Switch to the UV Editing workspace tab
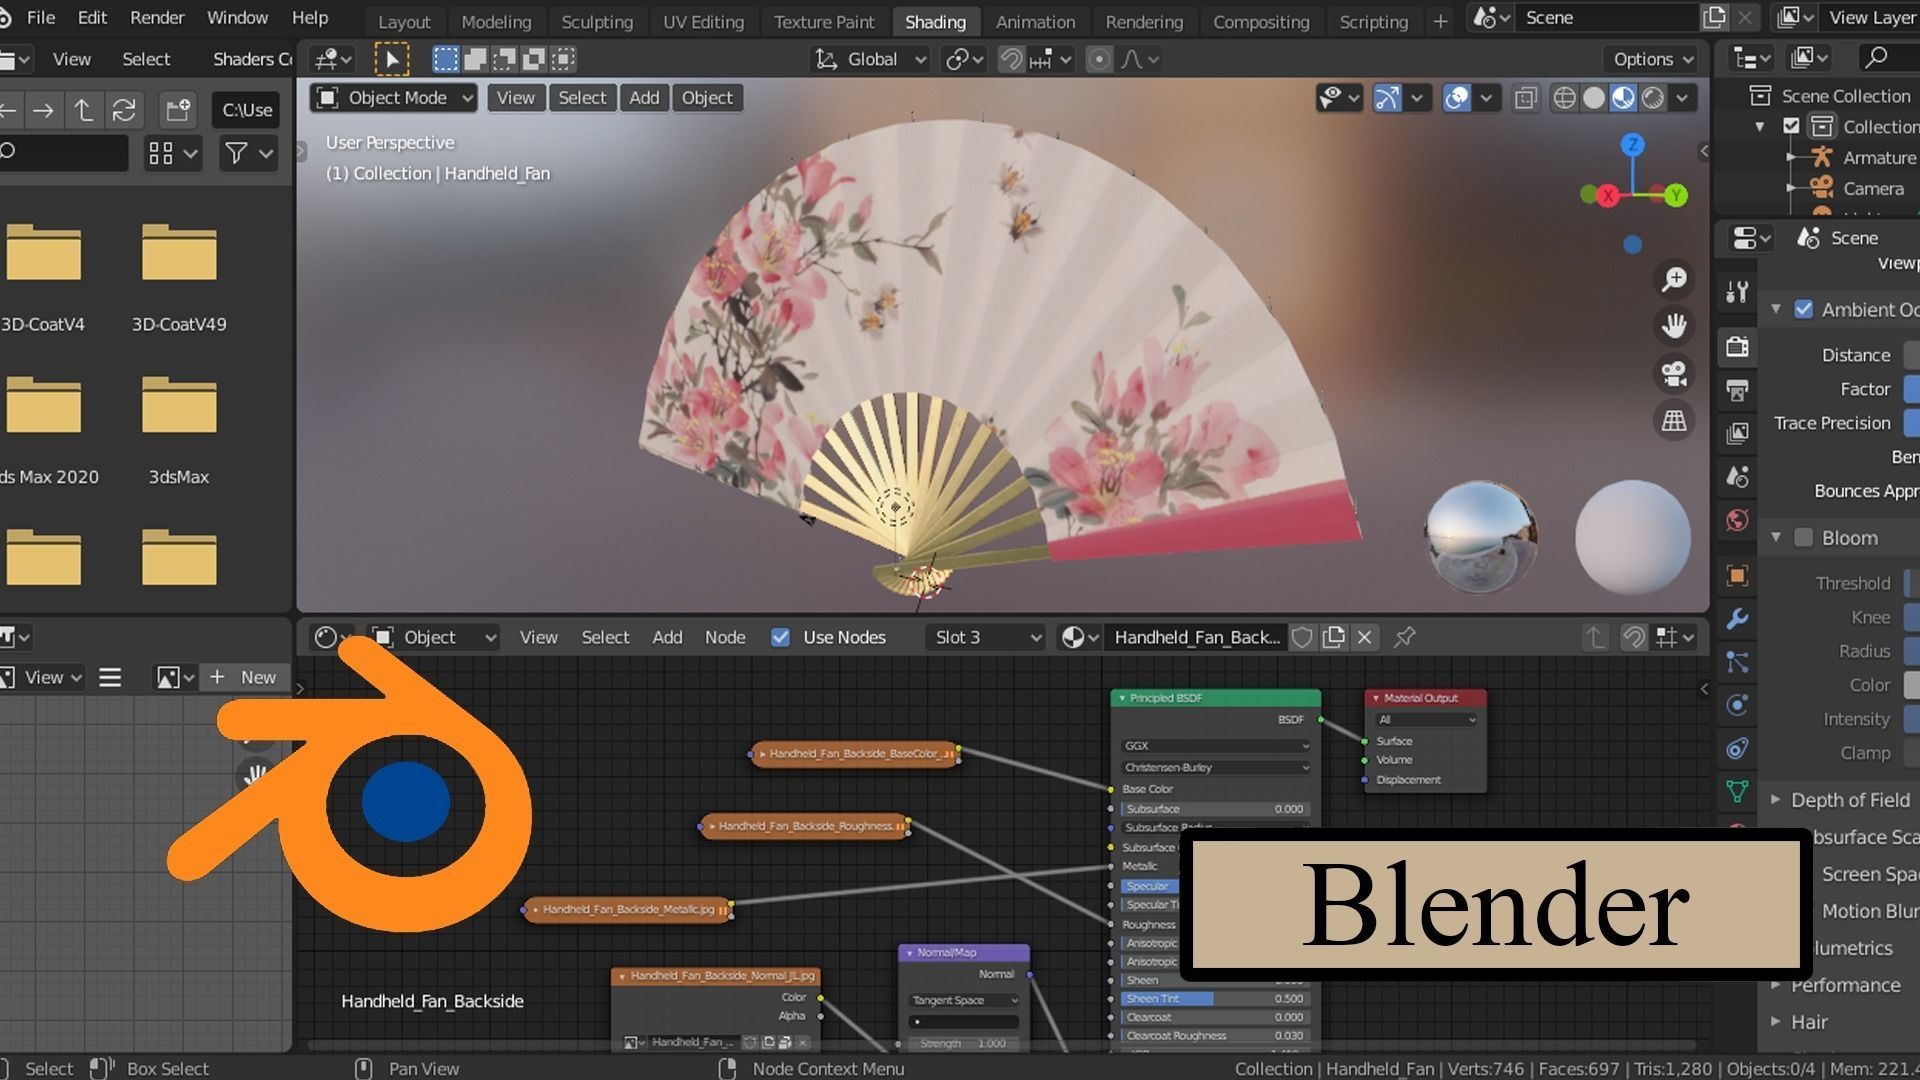This screenshot has width=1920, height=1080. [x=703, y=21]
